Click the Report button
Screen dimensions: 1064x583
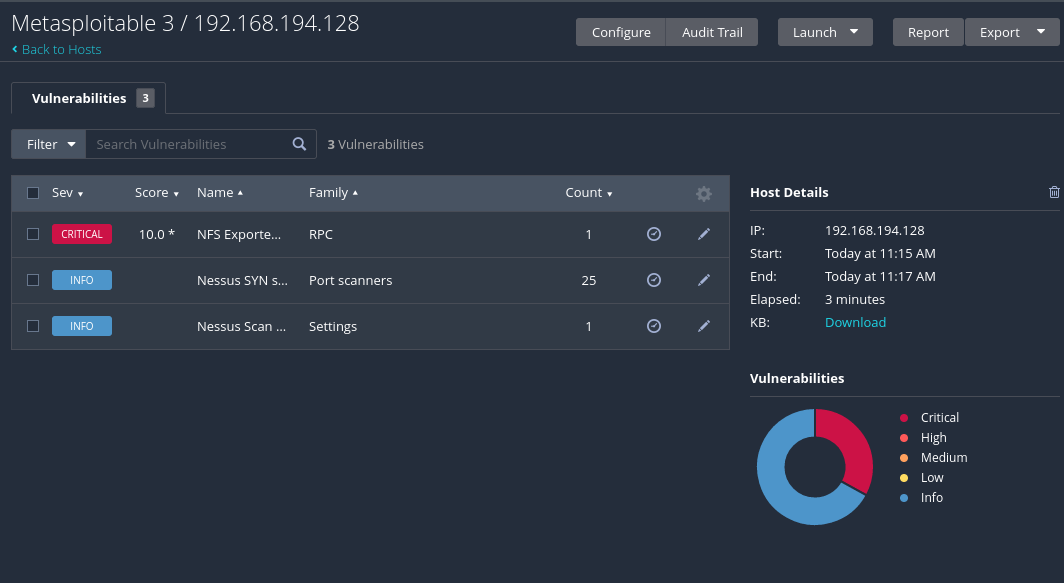[928, 32]
